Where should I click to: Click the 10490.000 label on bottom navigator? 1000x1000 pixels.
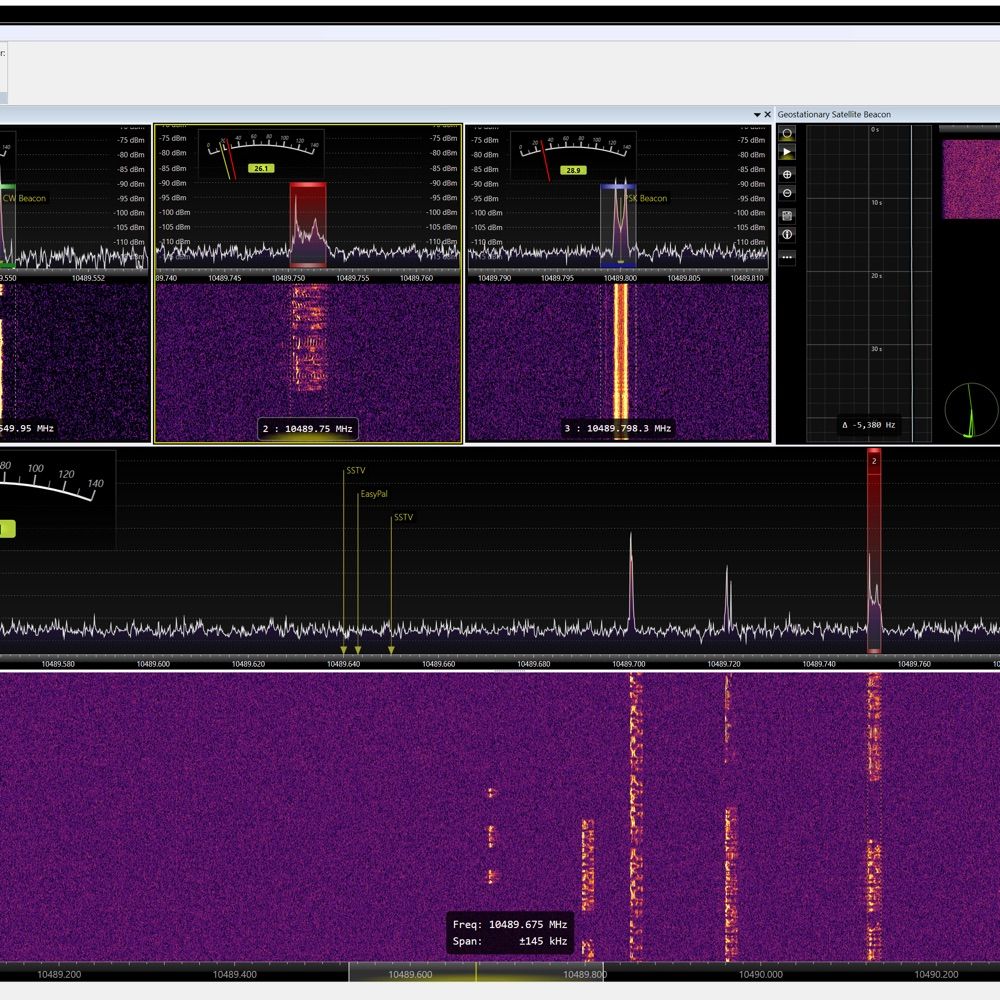[760, 974]
